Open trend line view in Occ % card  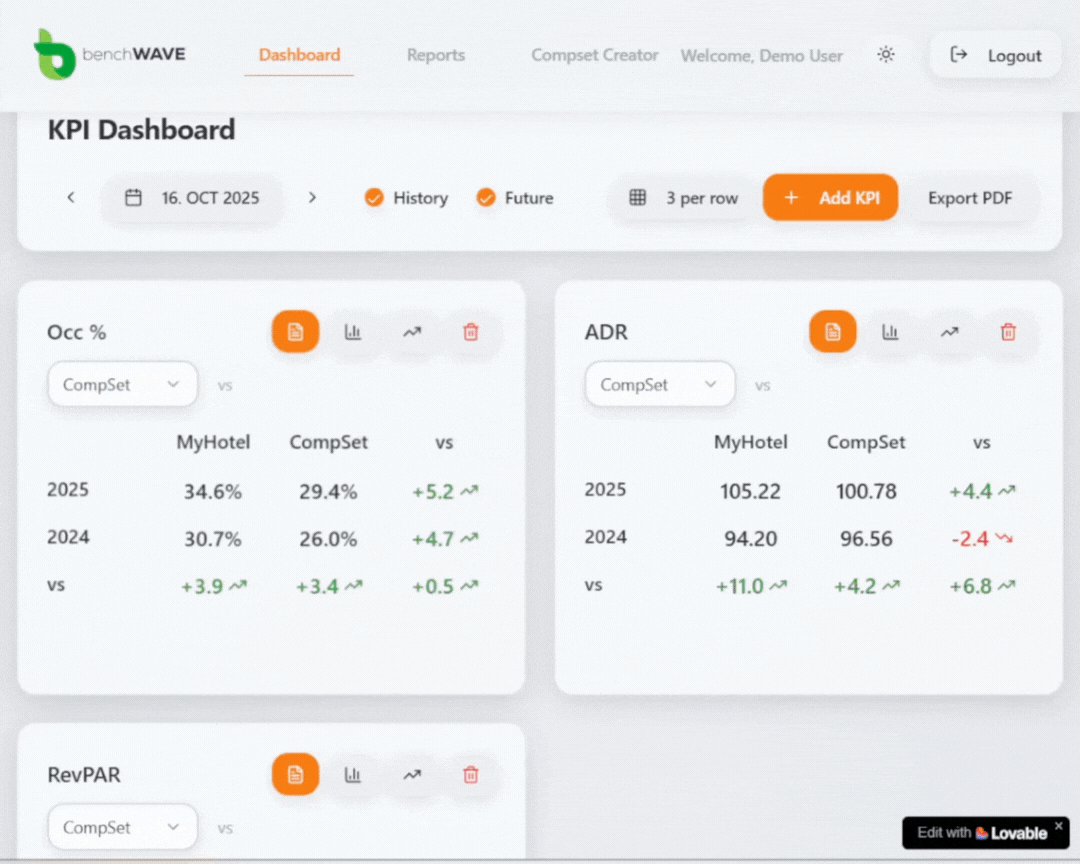point(412,332)
